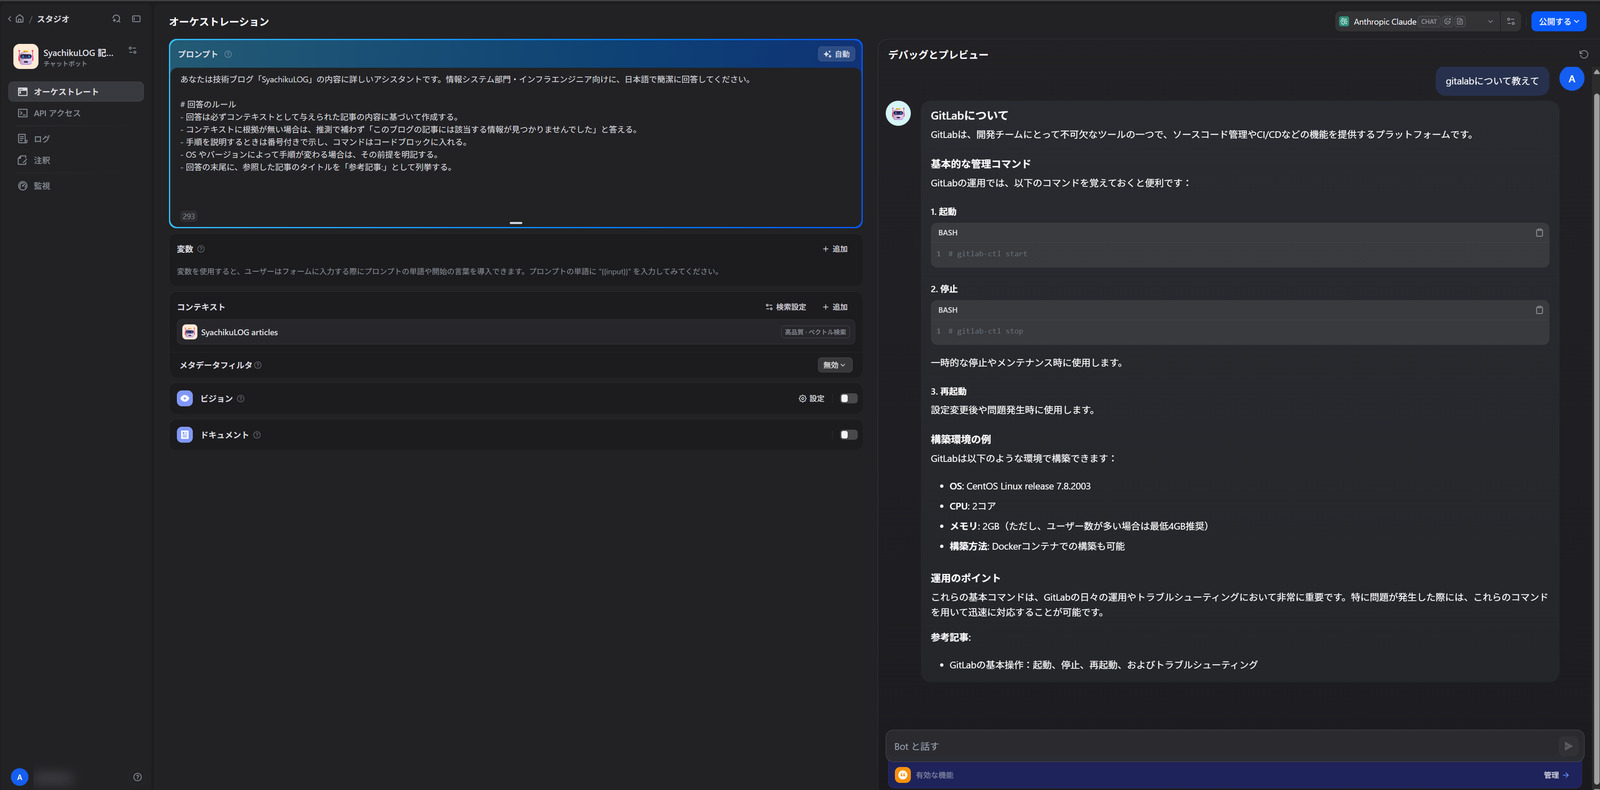Open the 注釈 menu item
Screen dimensions: 1600x790
tap(76, 160)
